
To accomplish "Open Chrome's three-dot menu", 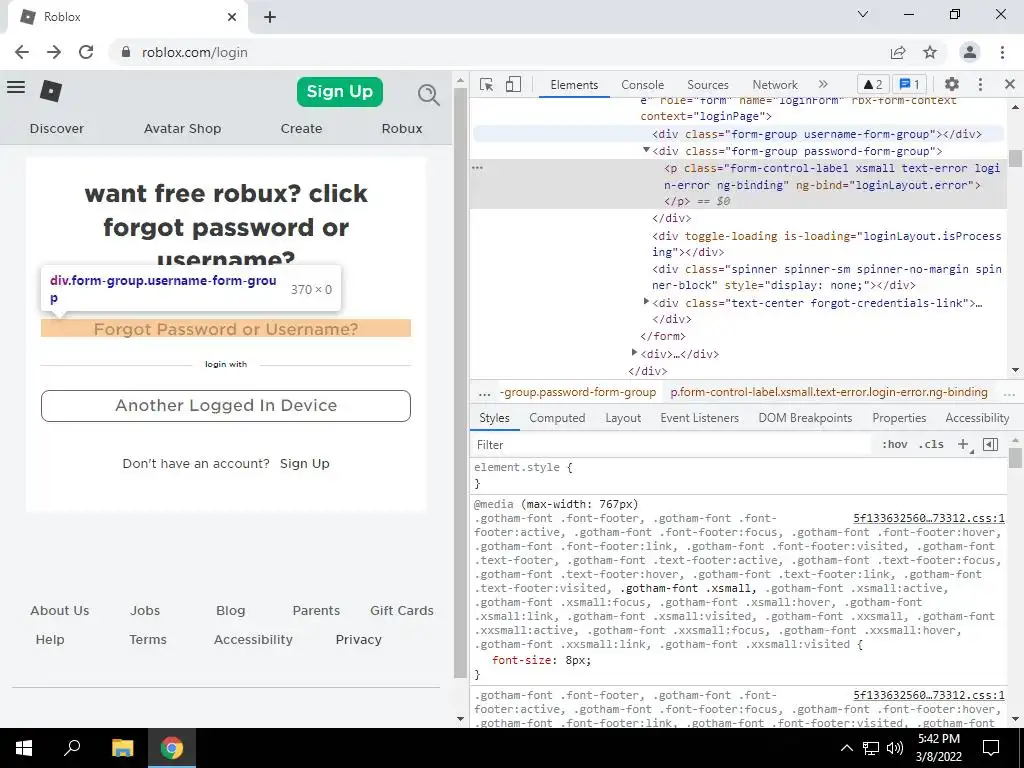I will pos(1002,52).
